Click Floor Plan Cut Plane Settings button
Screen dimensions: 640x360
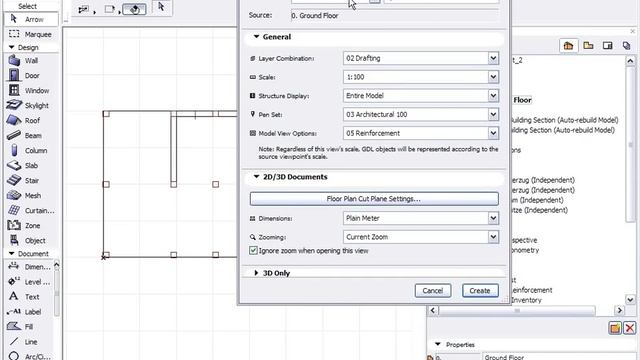[374, 199]
